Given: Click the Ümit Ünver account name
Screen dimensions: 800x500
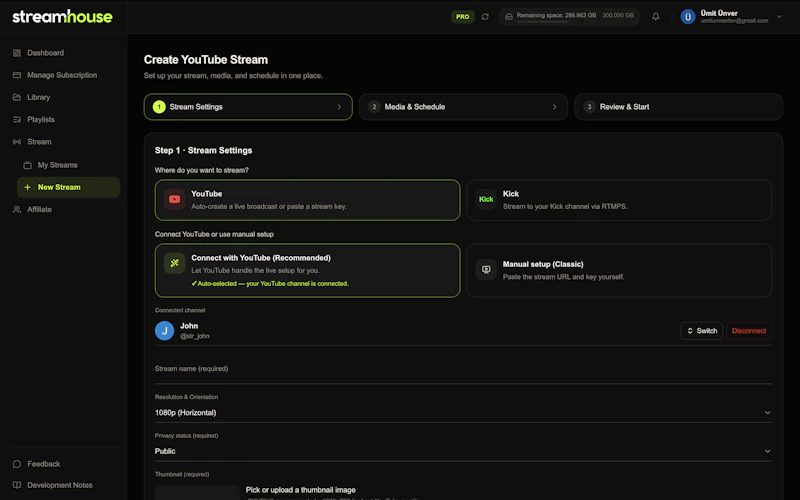Looking at the screenshot, I should click(x=719, y=13).
